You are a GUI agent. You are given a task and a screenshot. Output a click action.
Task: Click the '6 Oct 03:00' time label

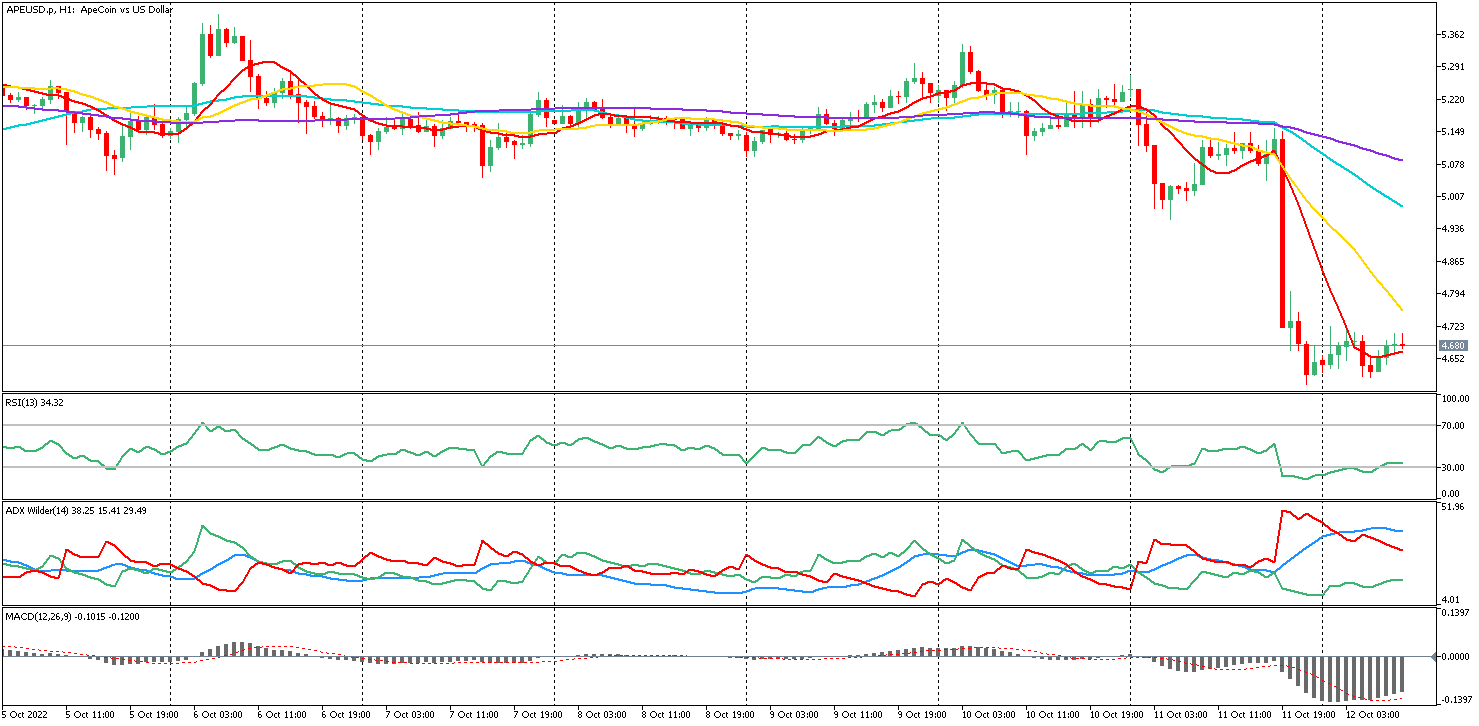[218, 716]
